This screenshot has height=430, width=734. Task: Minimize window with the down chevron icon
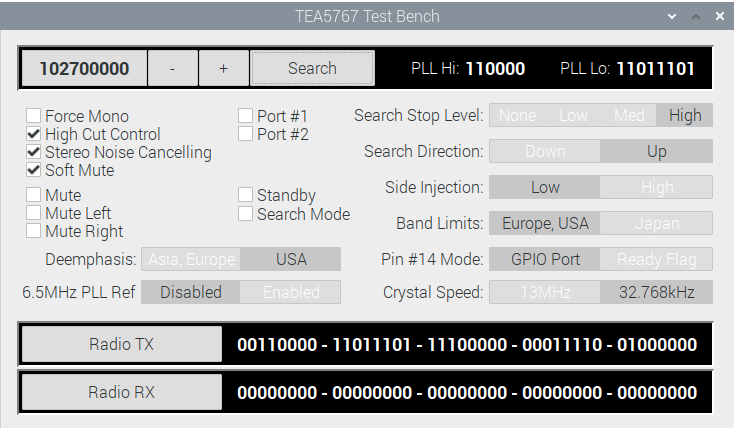(672, 16)
